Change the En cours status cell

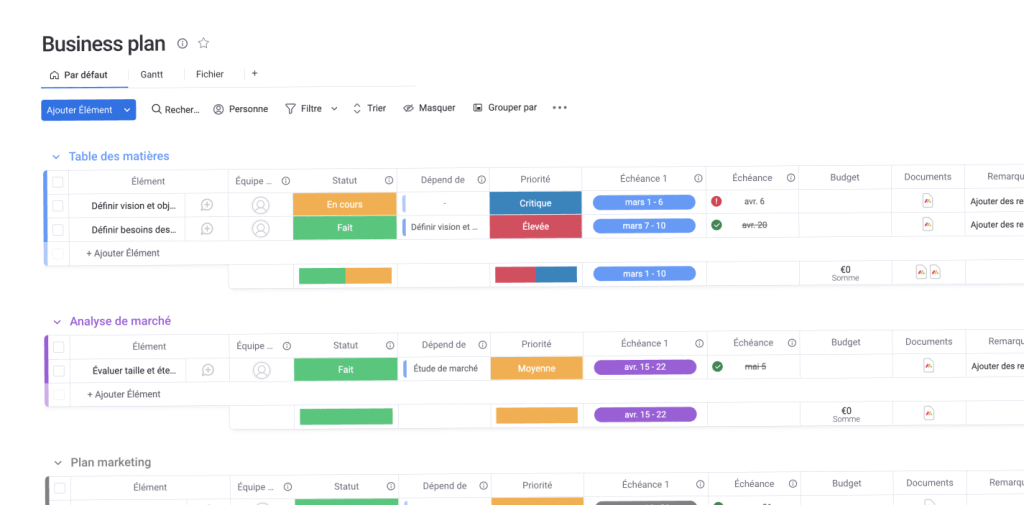[x=345, y=204]
